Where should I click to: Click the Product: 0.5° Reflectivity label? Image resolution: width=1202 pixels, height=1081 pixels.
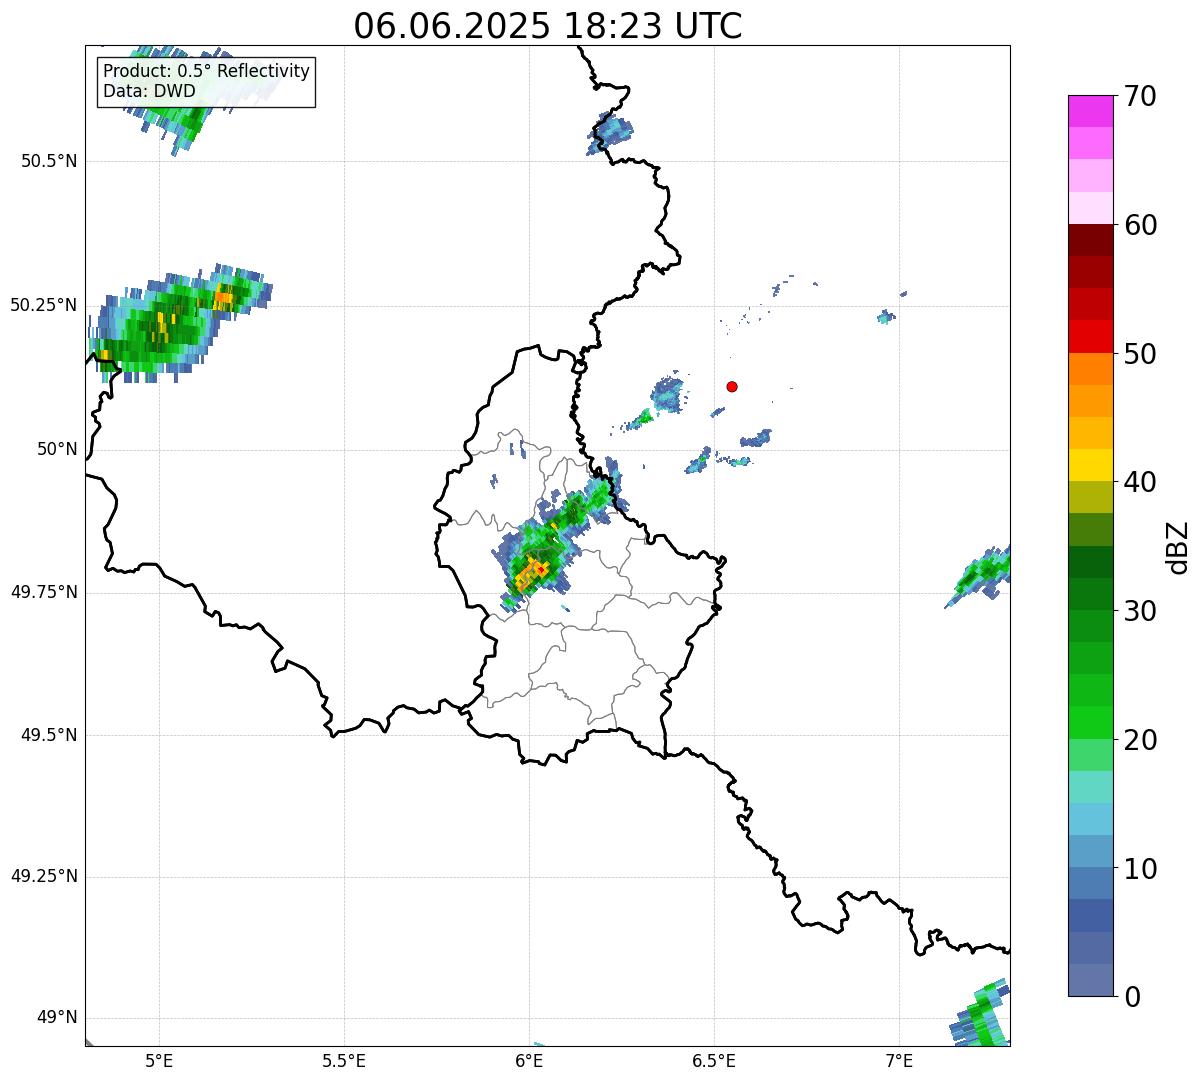(206, 71)
